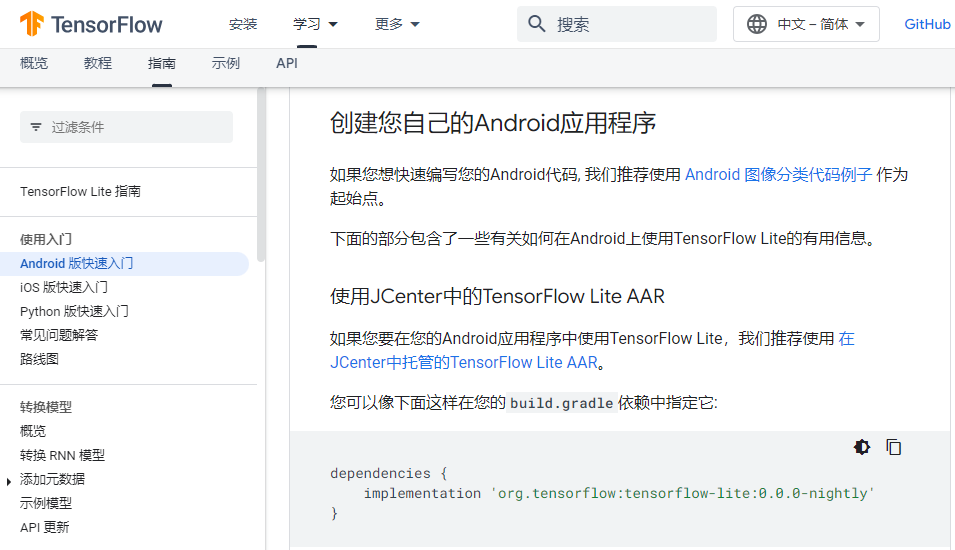
Task: Click the sidebar vertical scrollbar
Action: click(261, 175)
